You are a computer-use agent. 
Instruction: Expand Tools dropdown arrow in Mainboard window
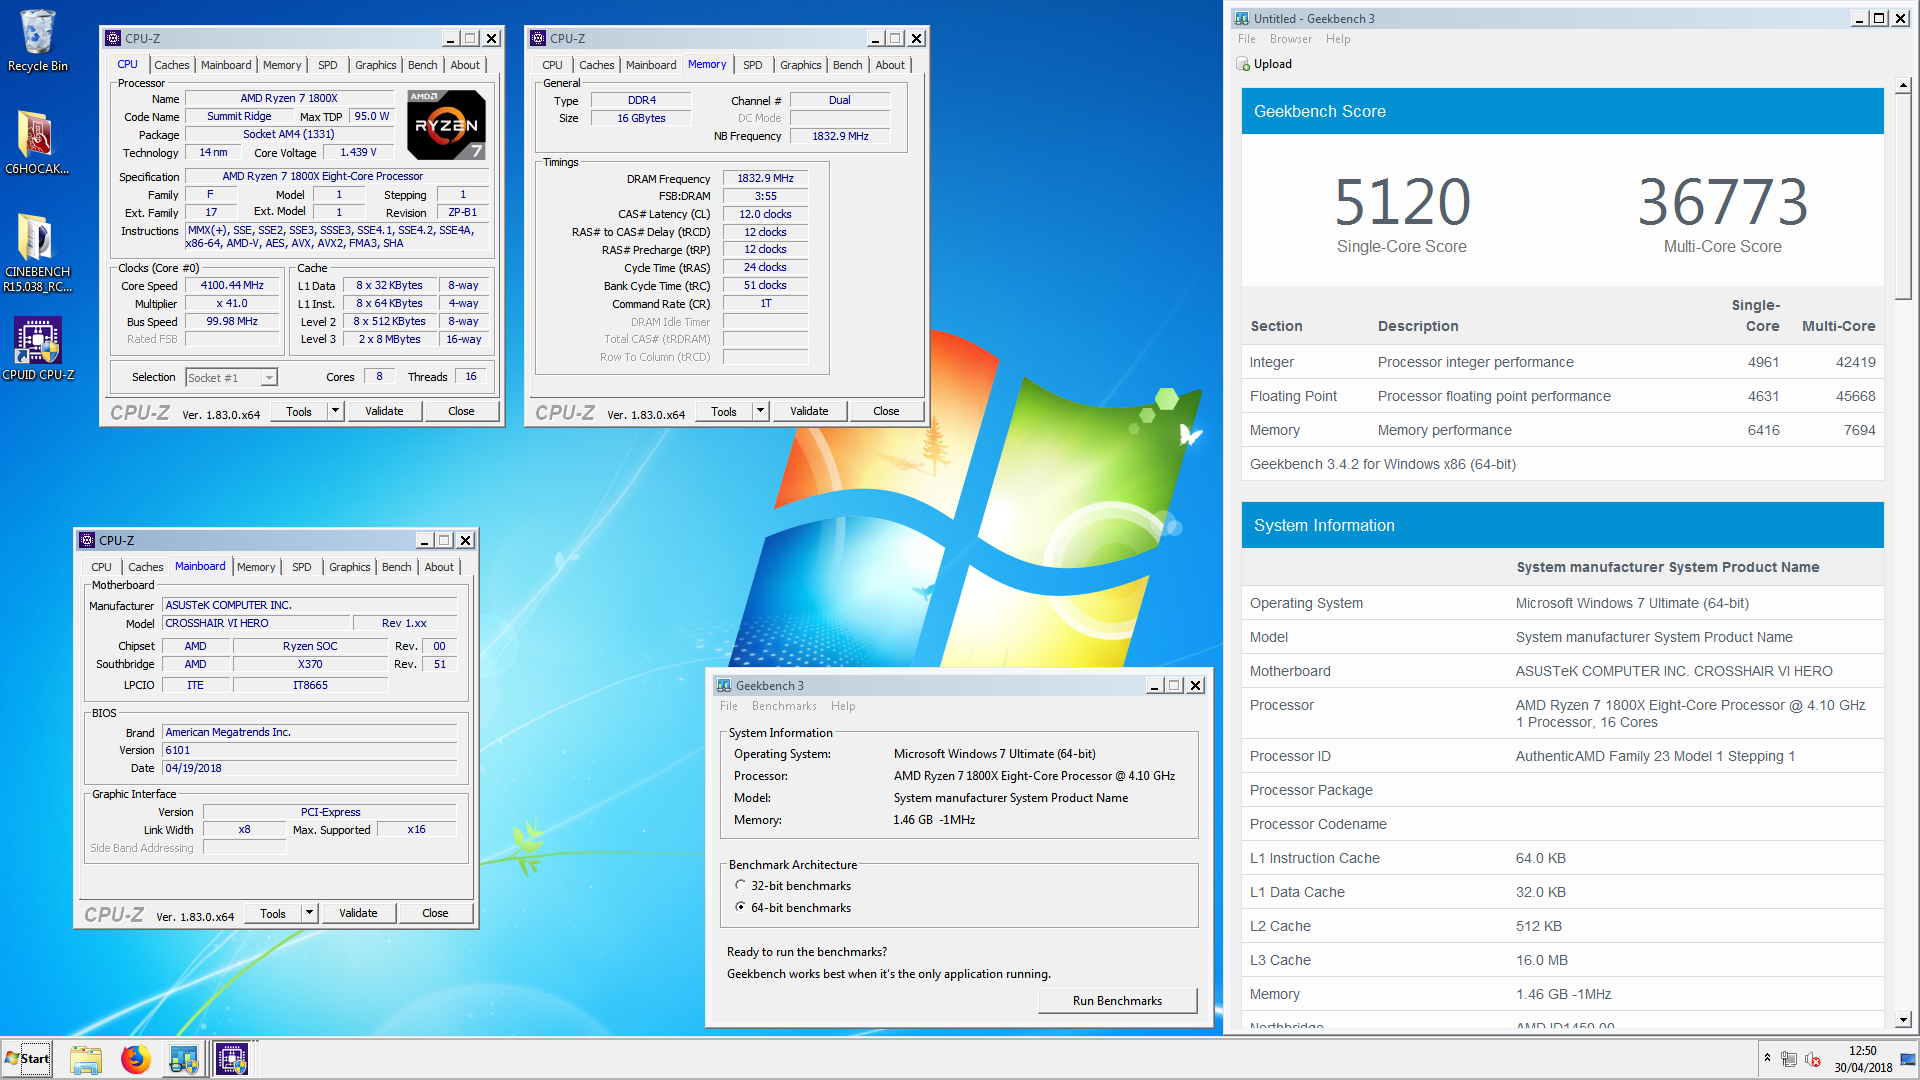(309, 913)
